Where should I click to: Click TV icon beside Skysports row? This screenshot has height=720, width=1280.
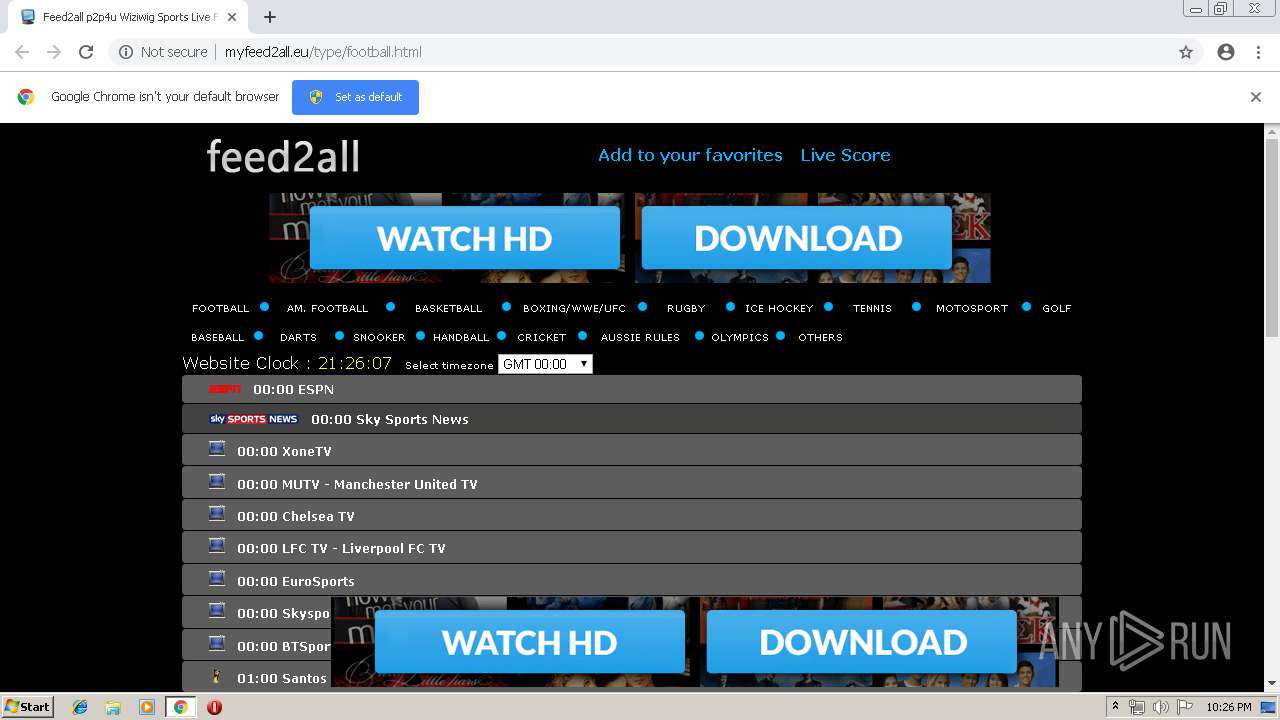pyautogui.click(x=217, y=611)
